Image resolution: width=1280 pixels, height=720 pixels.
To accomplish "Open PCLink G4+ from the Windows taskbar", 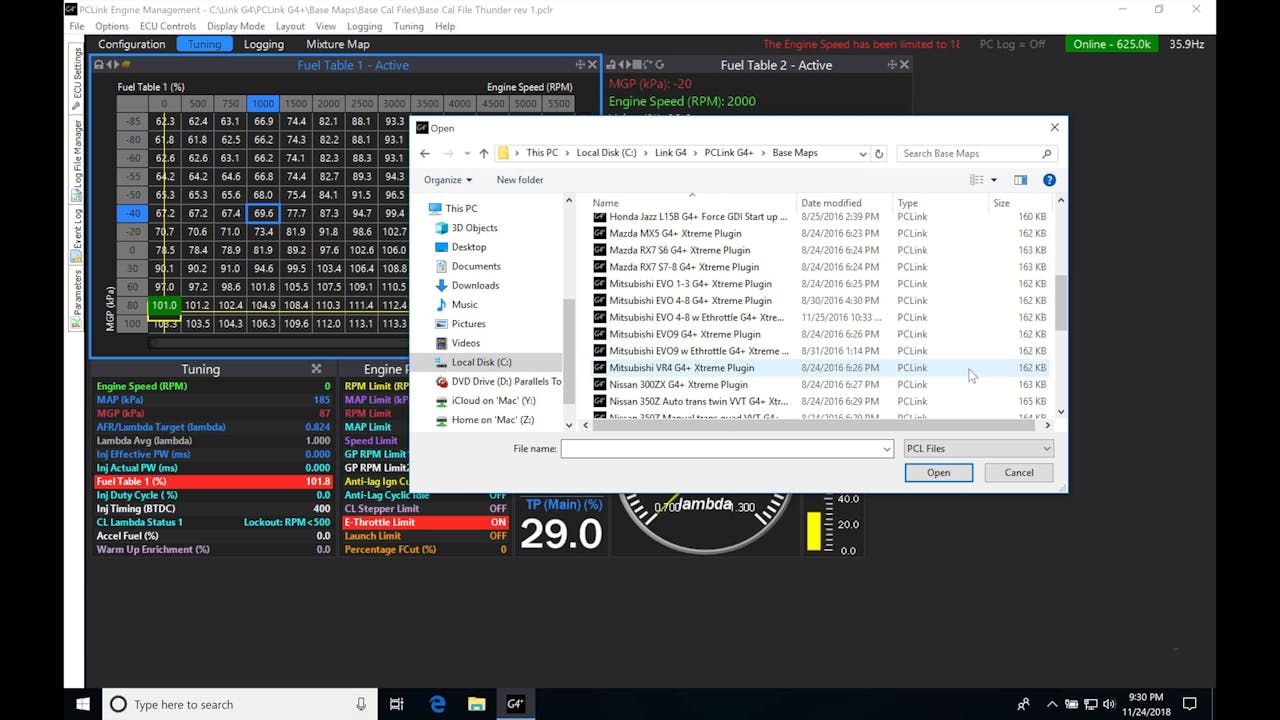I will (515, 703).
